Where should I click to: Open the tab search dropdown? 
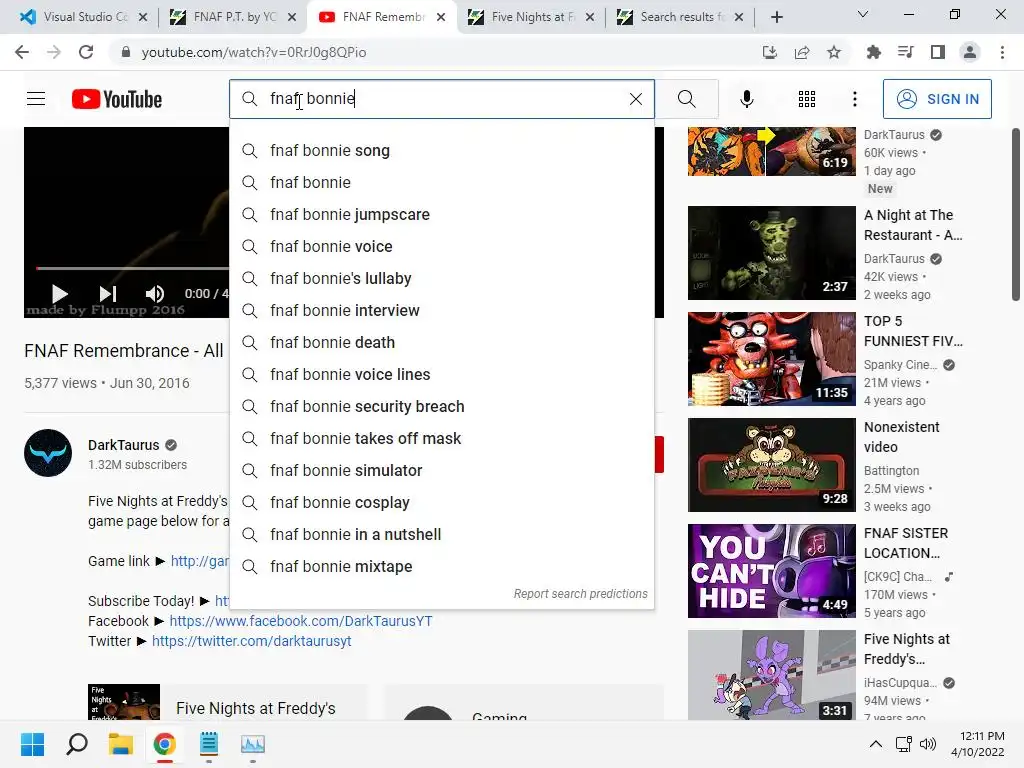pos(862,14)
